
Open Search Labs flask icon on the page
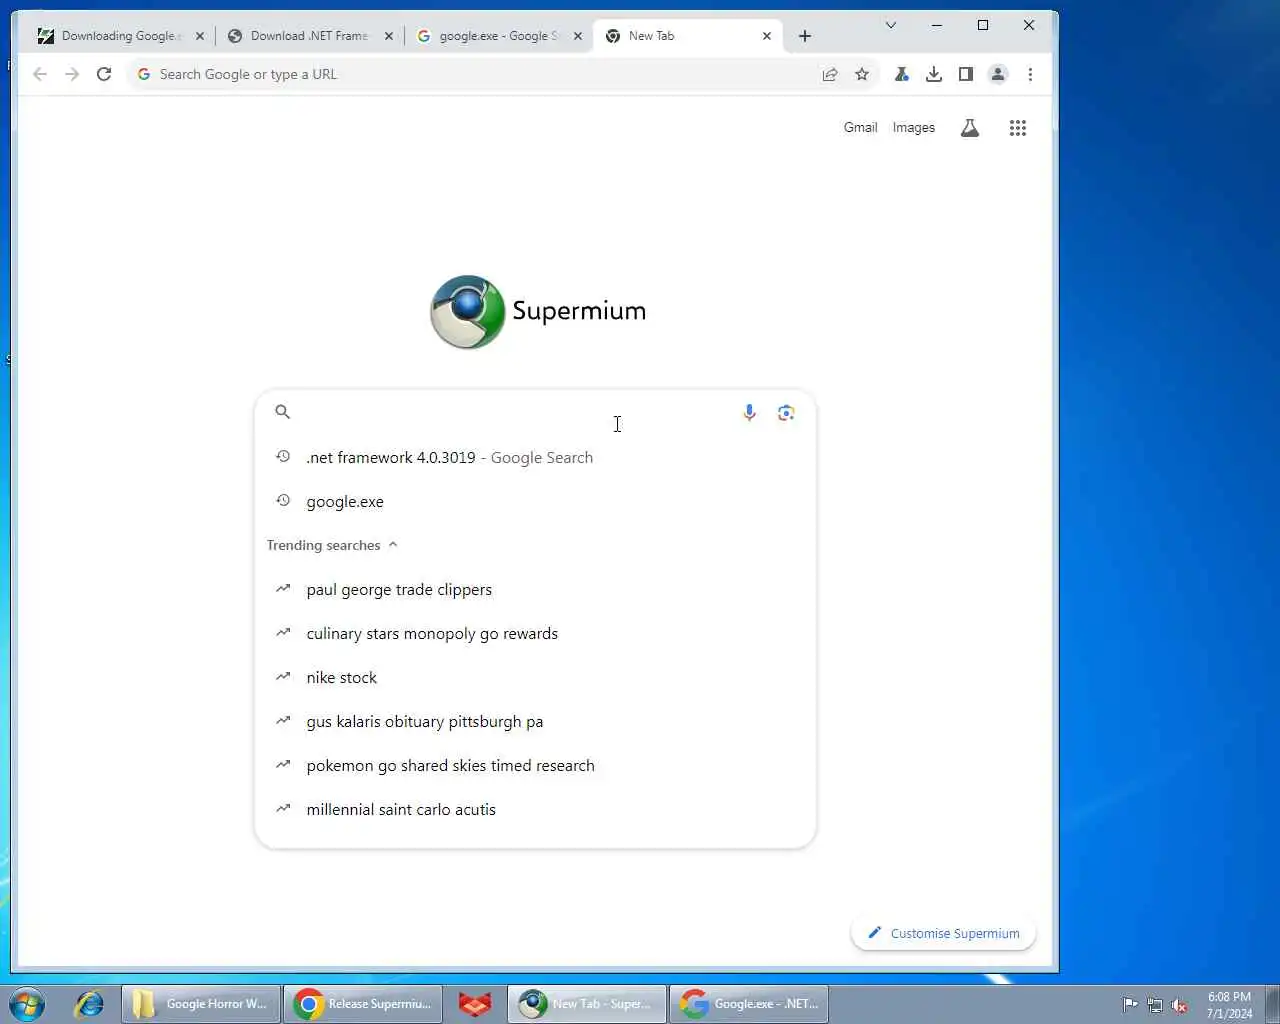(x=970, y=128)
